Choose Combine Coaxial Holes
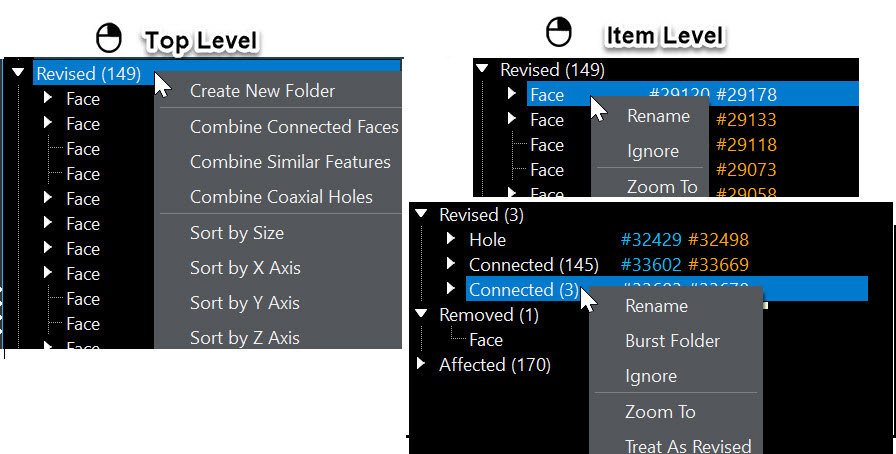 click(281, 197)
